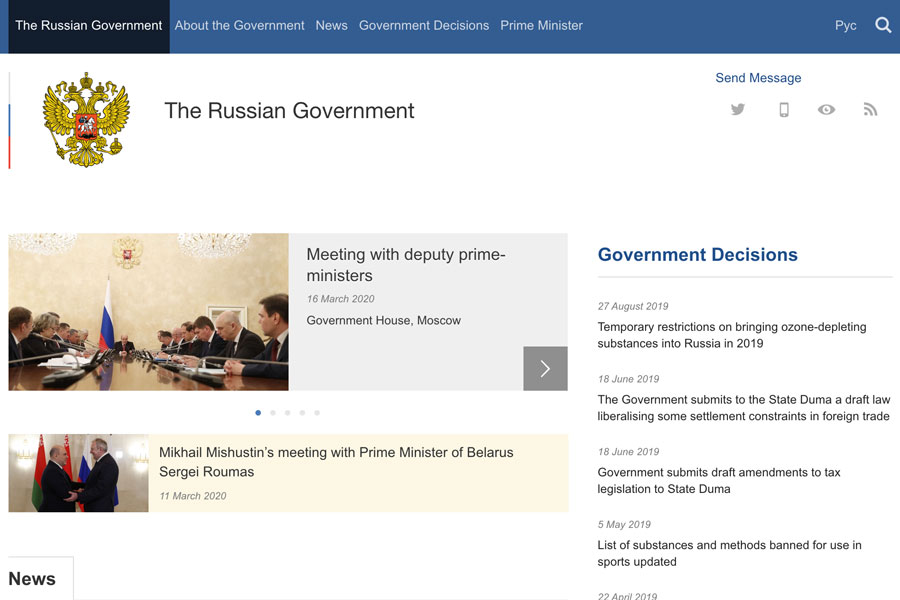900x600 pixels.
Task: Select the fourth carousel dot
Action: click(302, 413)
